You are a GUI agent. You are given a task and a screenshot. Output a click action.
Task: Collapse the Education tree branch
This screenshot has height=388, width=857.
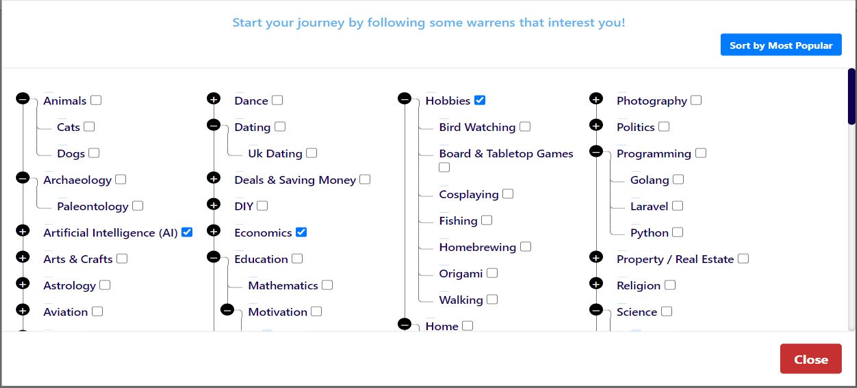pyautogui.click(x=214, y=257)
